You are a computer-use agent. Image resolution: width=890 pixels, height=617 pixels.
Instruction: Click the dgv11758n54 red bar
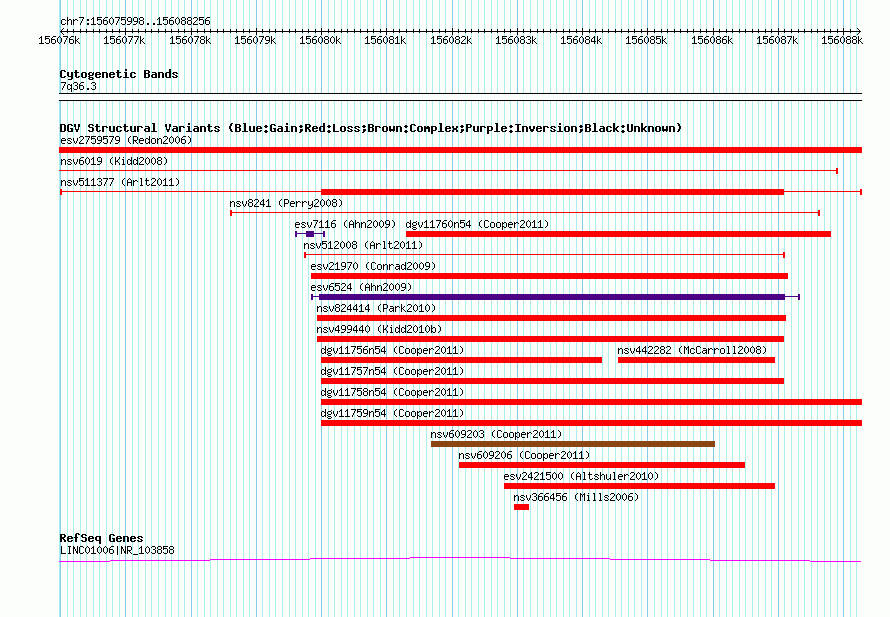(591, 402)
